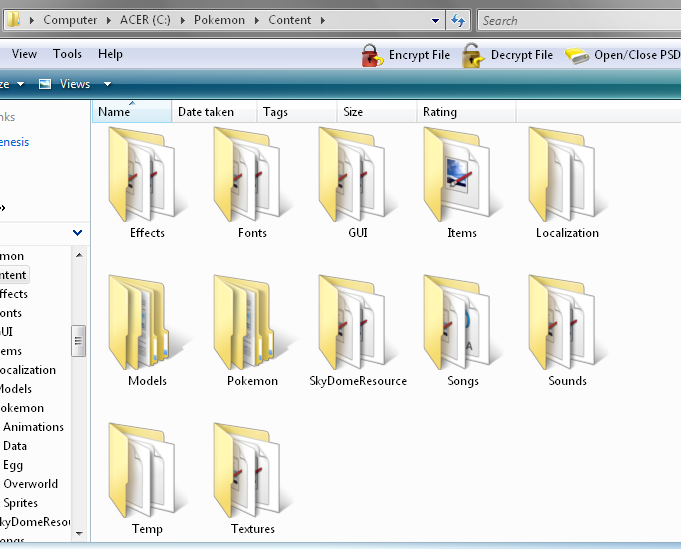Click the Views picture icon
The height and width of the screenshot is (549, 681).
tap(45, 84)
